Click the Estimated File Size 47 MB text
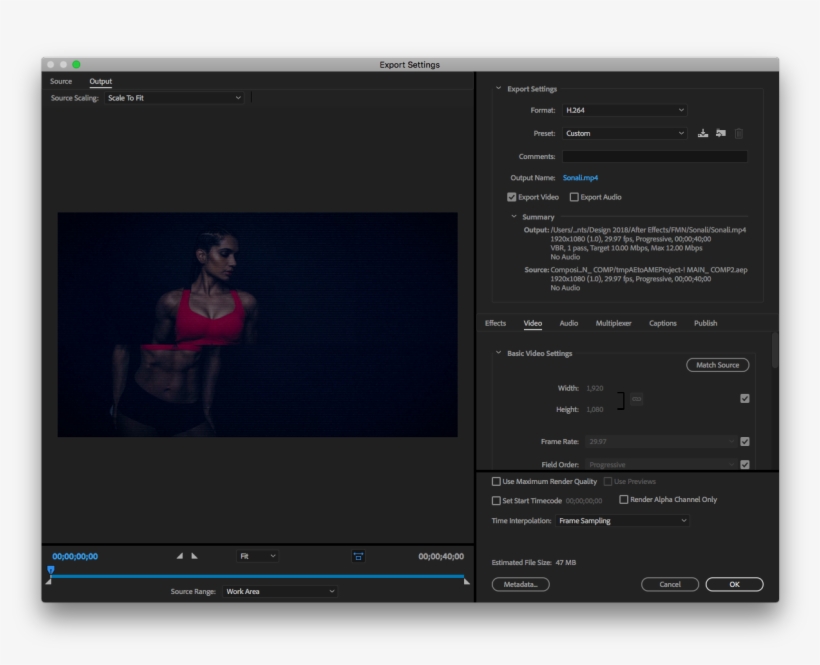The height and width of the screenshot is (665, 820). pos(533,563)
